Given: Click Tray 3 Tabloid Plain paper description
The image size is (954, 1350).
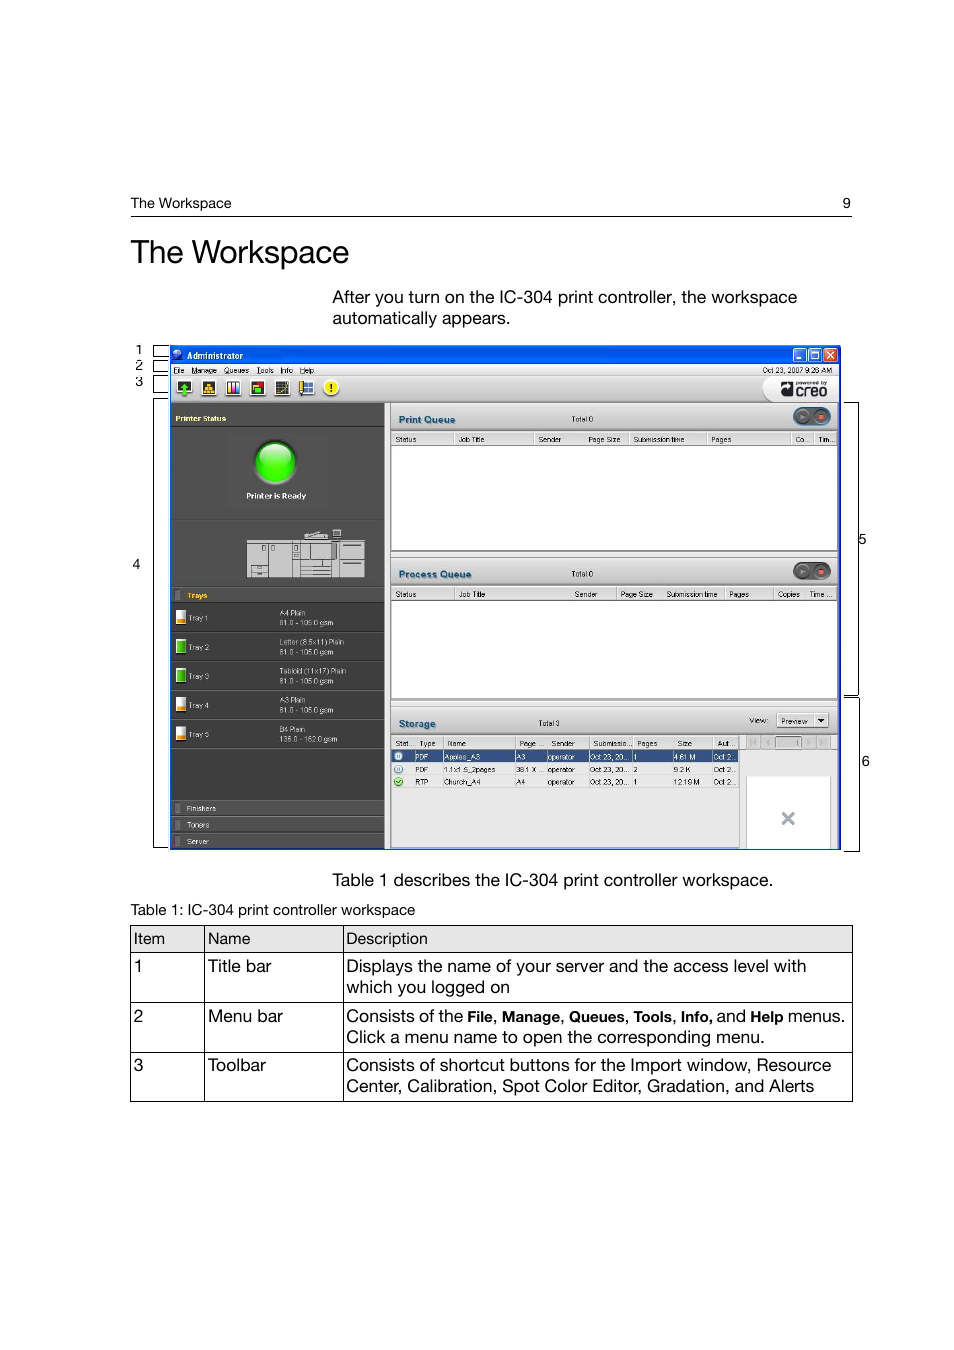Looking at the screenshot, I should 313,676.
